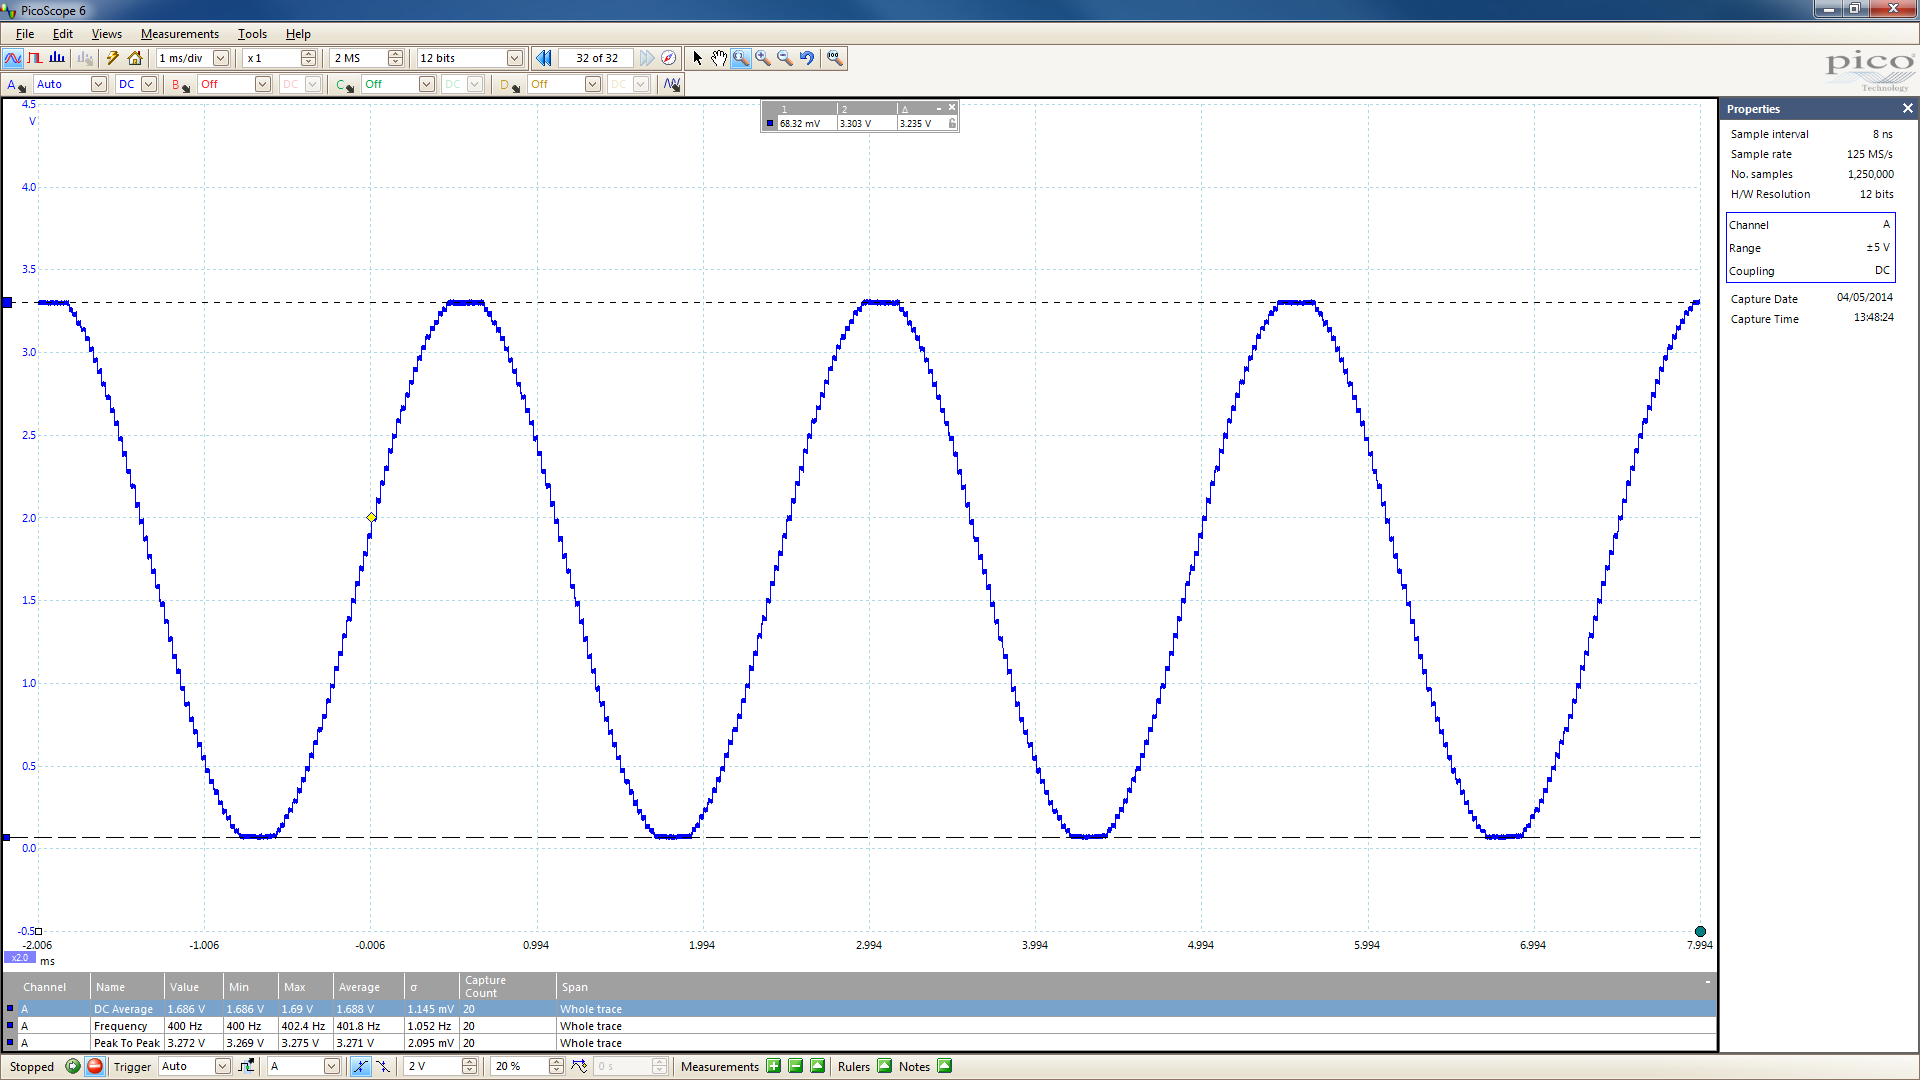Adjust 20 % pre-trigger stepper
The width and height of the screenshot is (1920, 1080).
(555, 1066)
